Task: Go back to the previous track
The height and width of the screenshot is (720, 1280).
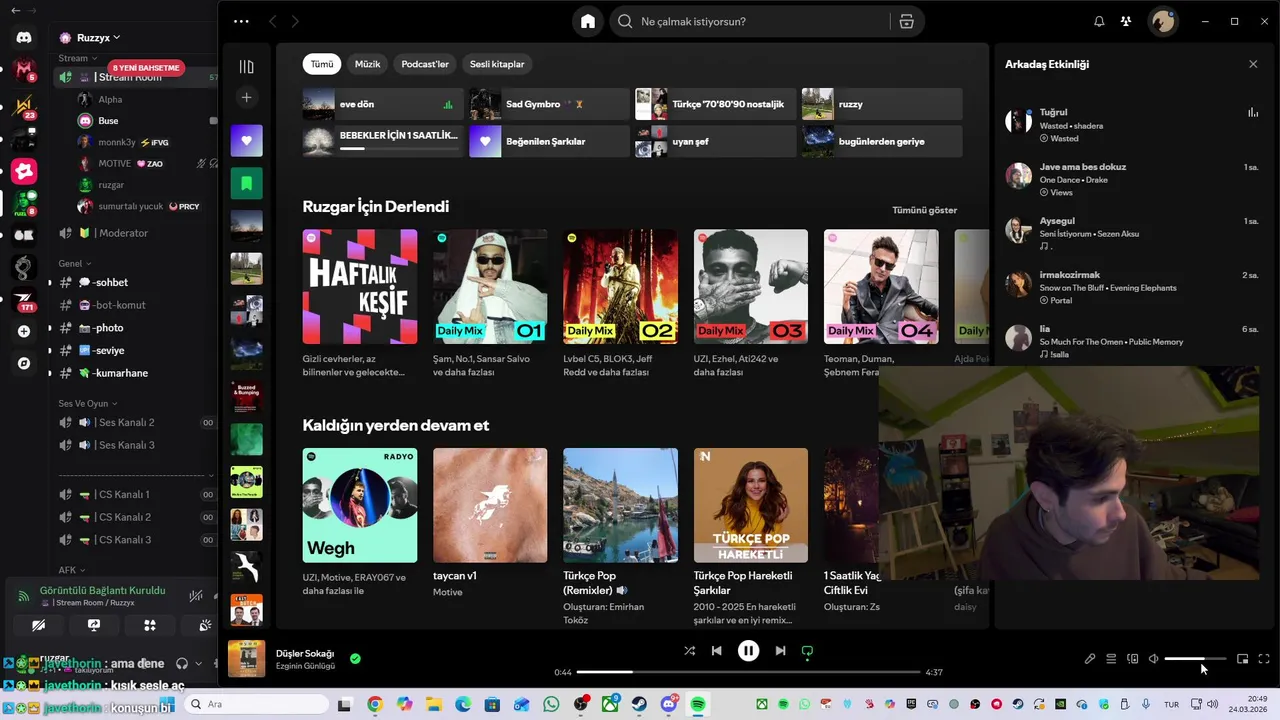Action: (x=716, y=651)
